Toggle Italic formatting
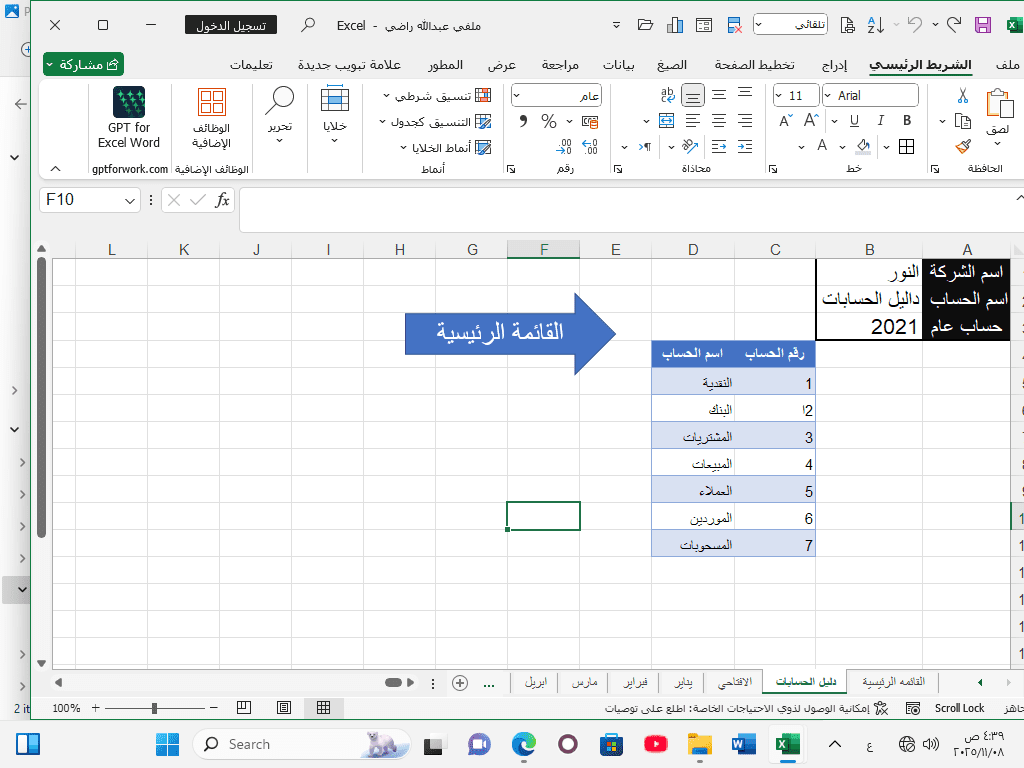The height and width of the screenshot is (768, 1024). 881,121
